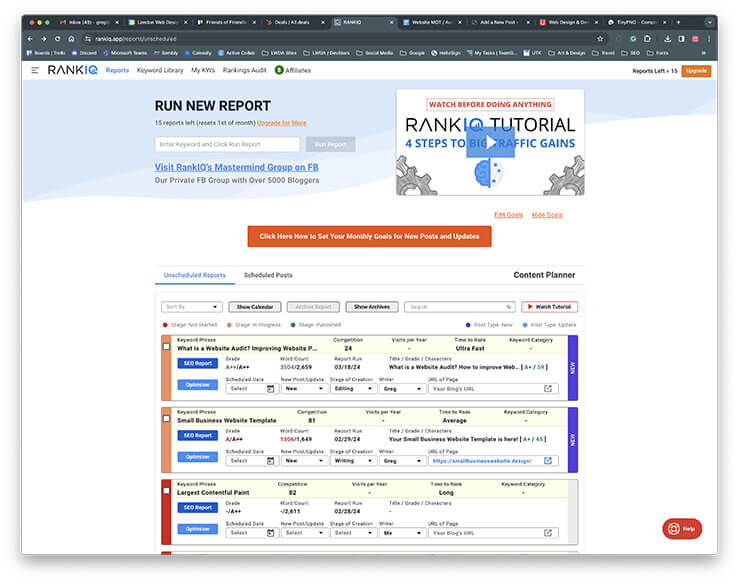The width and height of the screenshot is (739, 583).
Task: Click the orange Upgrade button
Action: tap(696, 71)
